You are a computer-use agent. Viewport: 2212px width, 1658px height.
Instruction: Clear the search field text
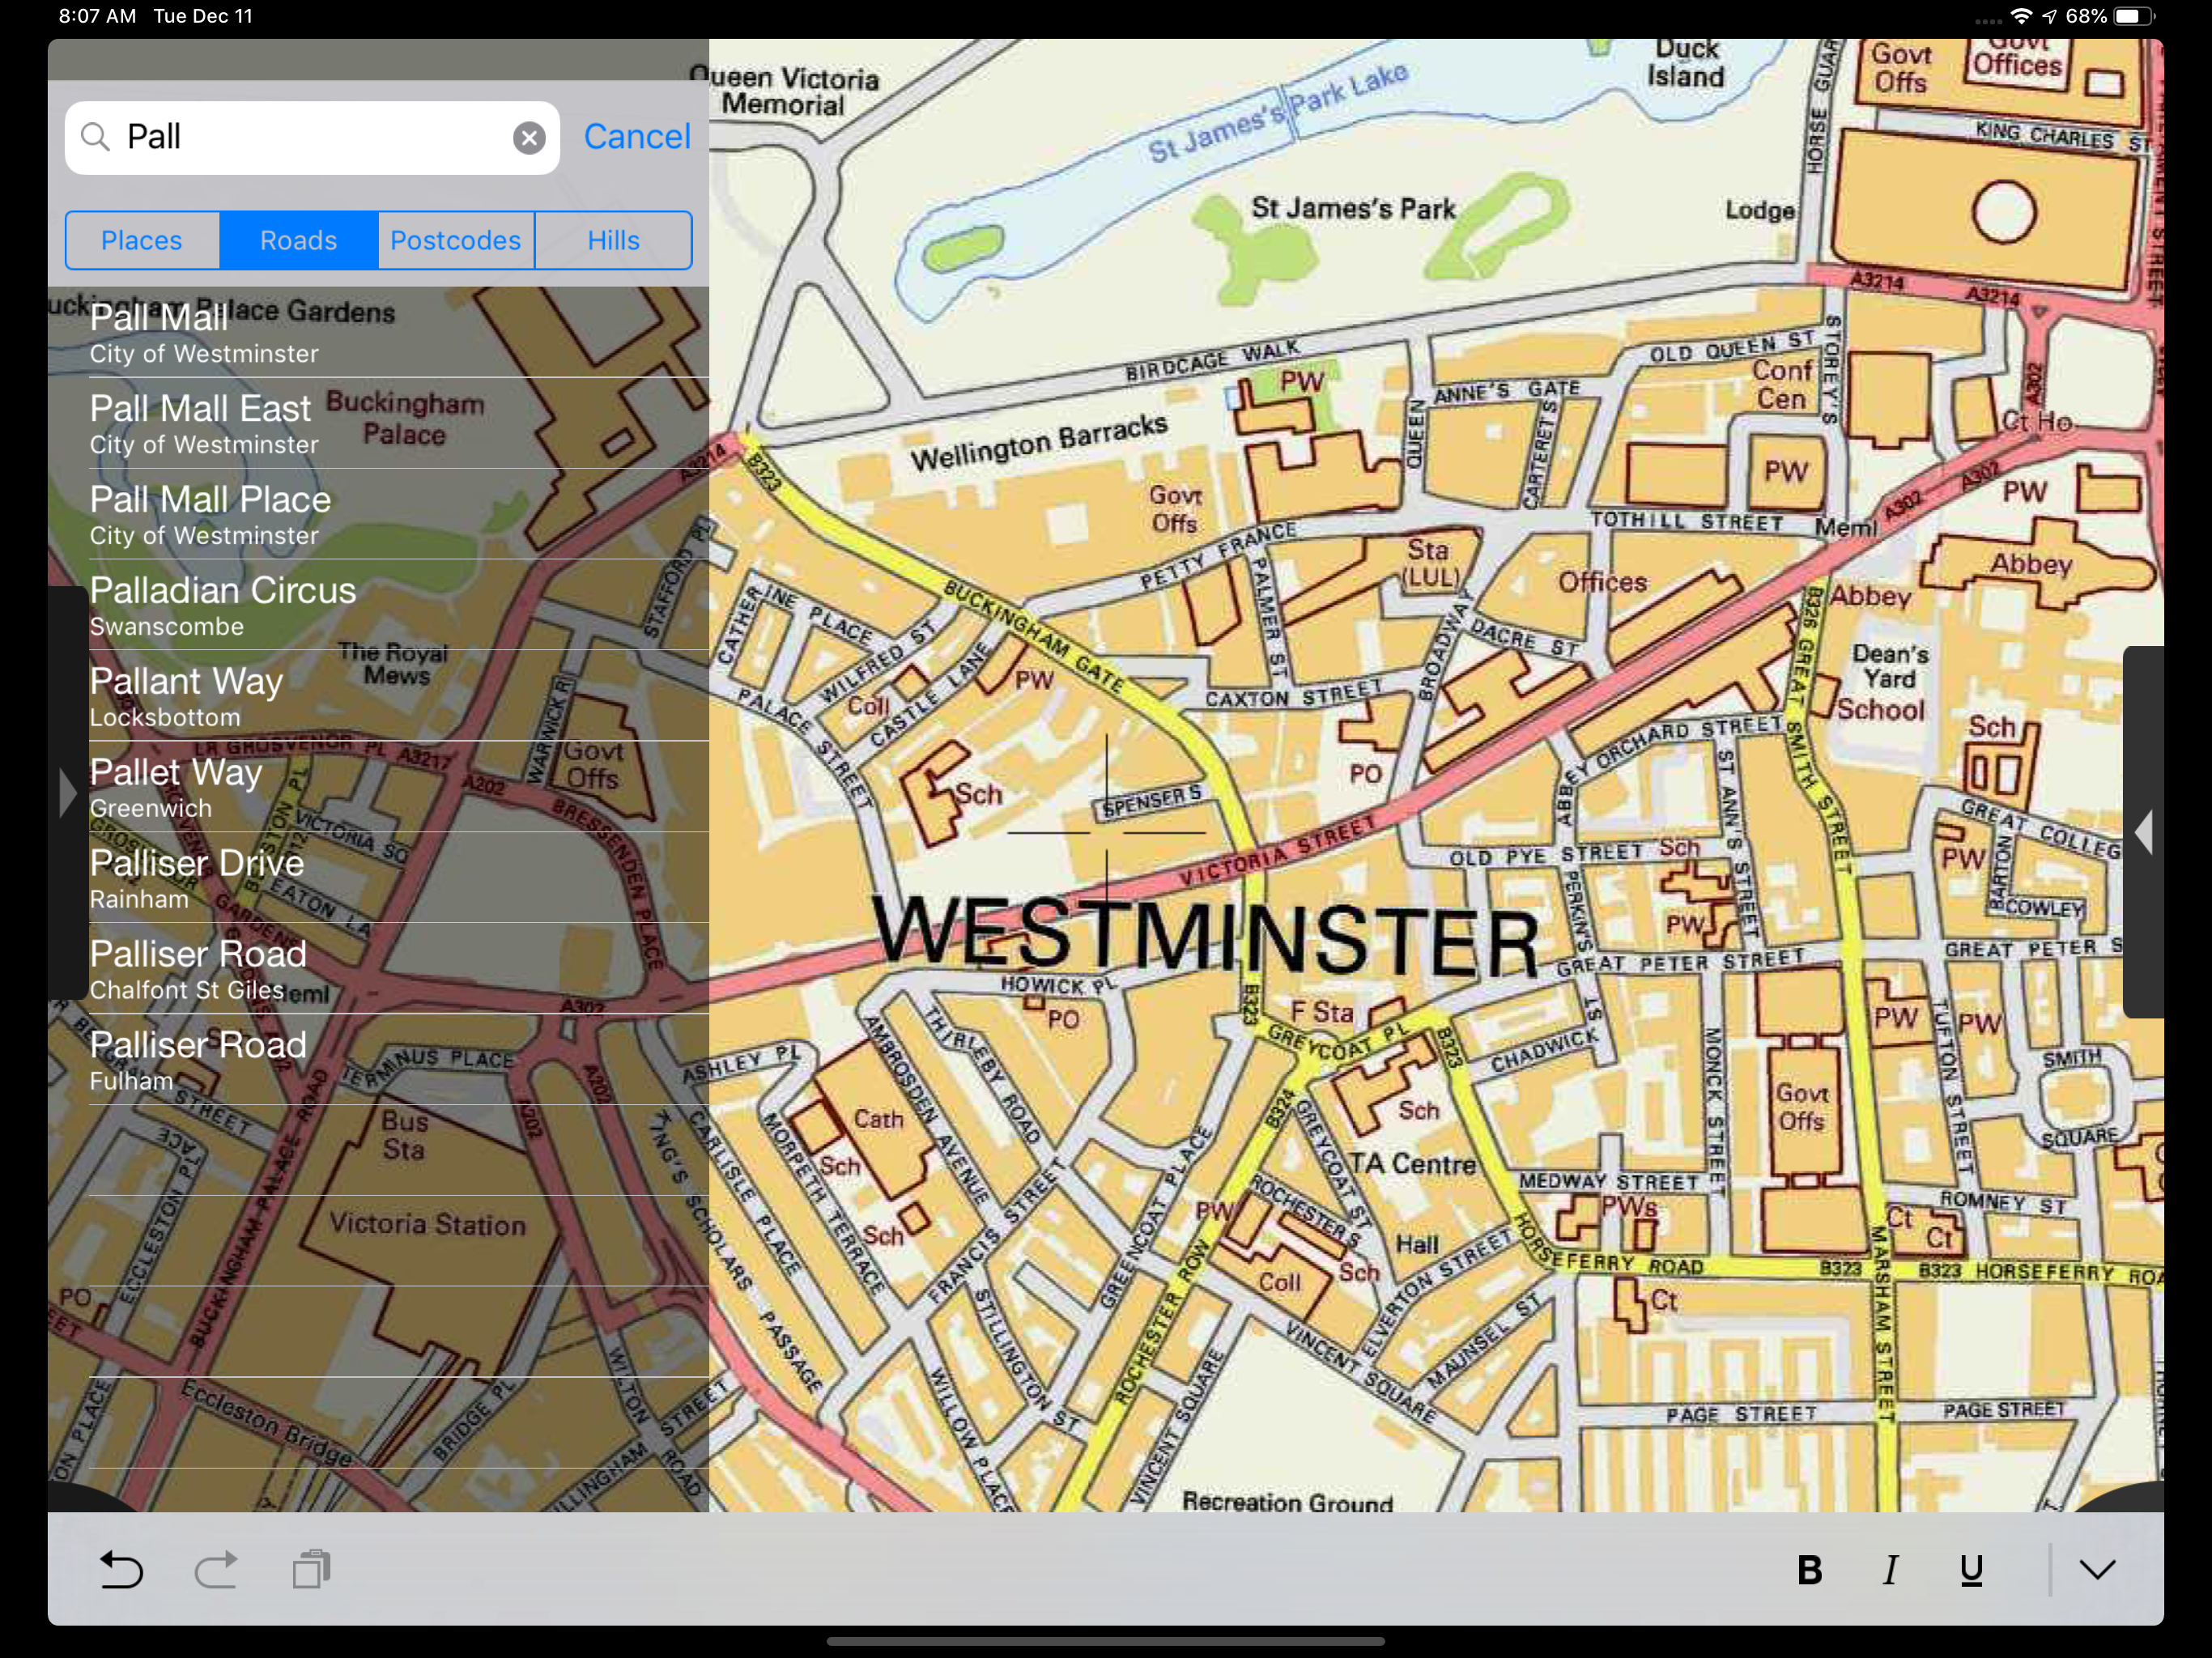(529, 138)
